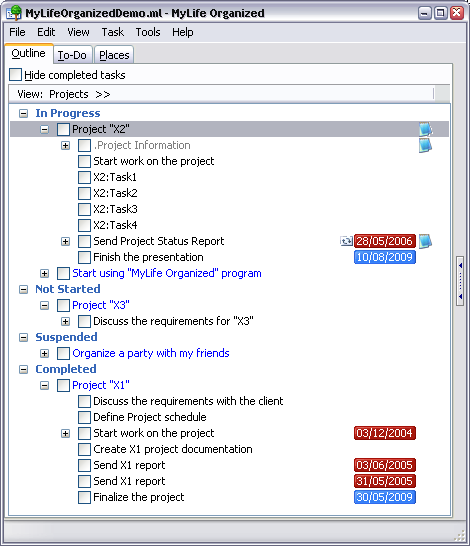The height and width of the screenshot is (546, 470).
Task: Open the Help menu
Action: click(x=182, y=32)
